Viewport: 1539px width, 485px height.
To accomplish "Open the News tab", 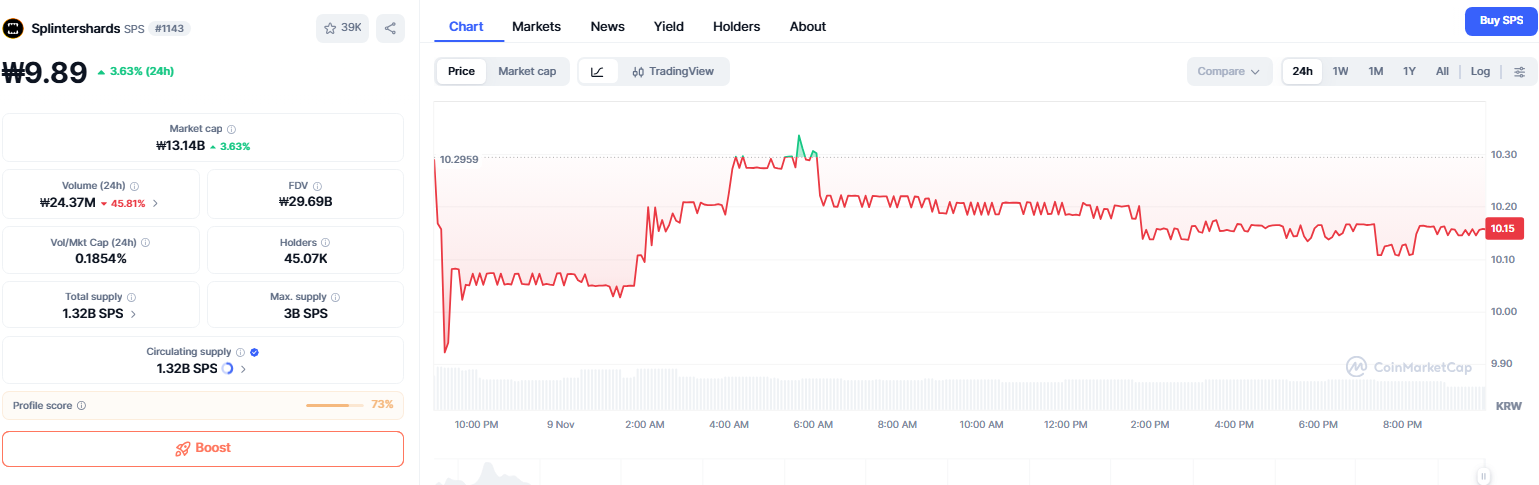I will click(607, 26).
